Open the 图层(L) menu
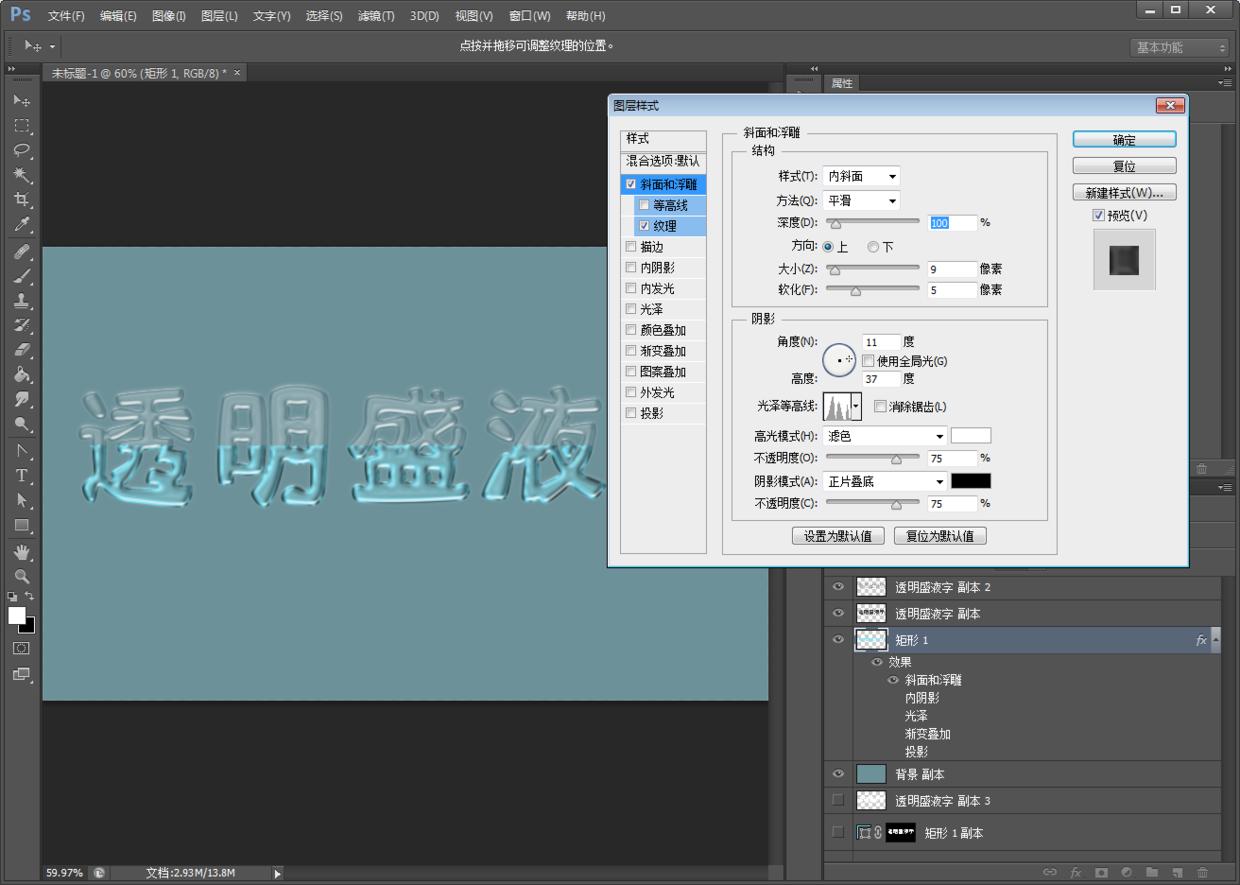Image resolution: width=1240 pixels, height=885 pixels. 219,16
